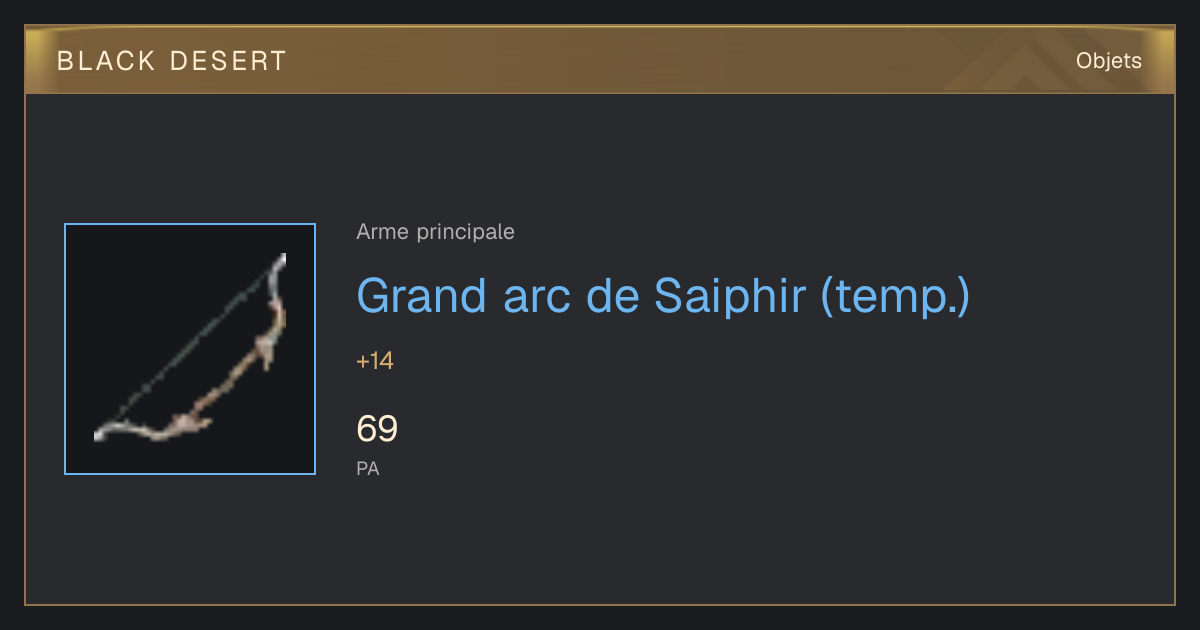Click the Arme principale category label
Image resolution: width=1200 pixels, height=630 pixels.
click(x=436, y=232)
